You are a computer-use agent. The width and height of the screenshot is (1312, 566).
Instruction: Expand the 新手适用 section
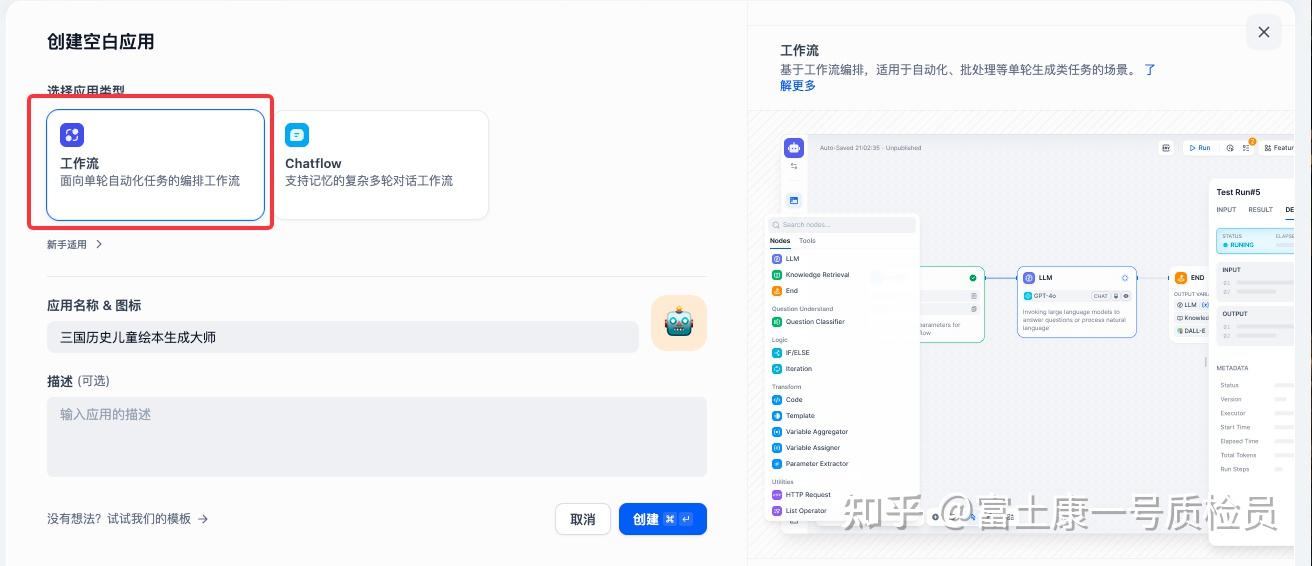pos(75,244)
